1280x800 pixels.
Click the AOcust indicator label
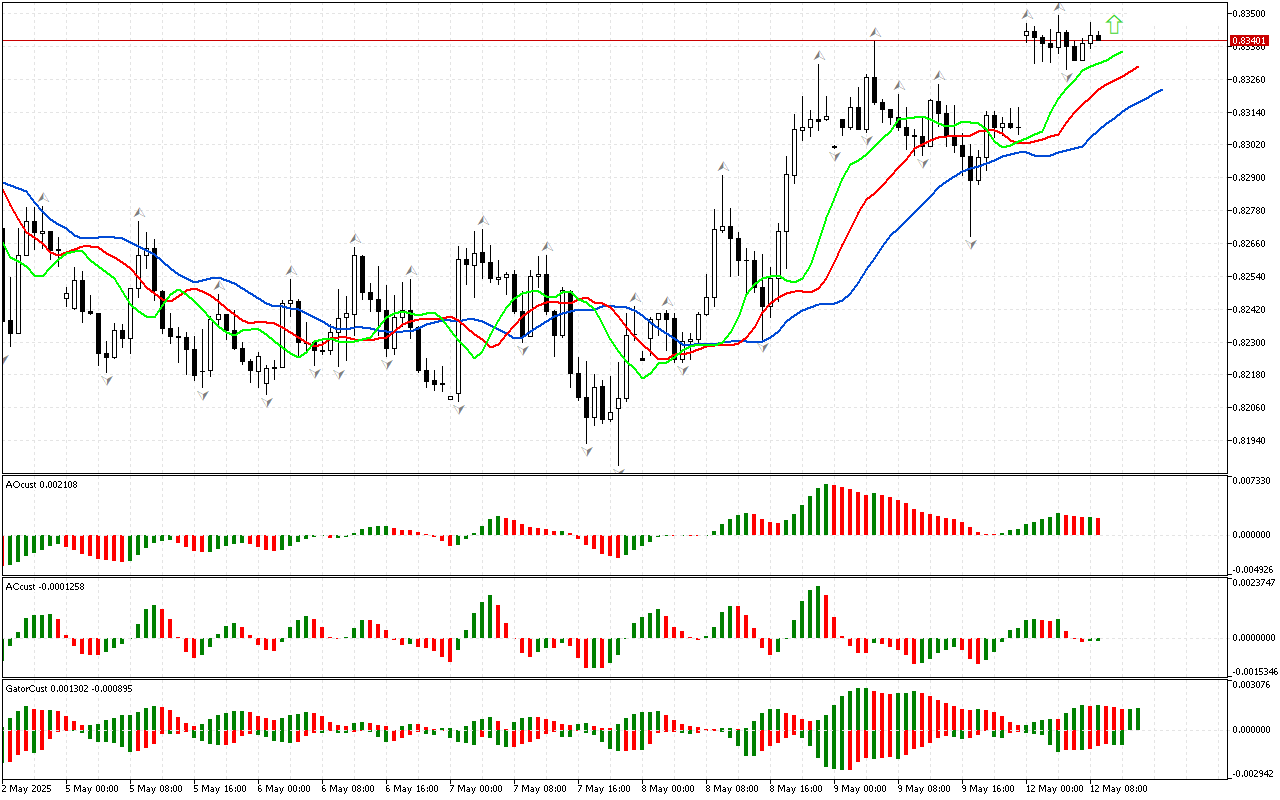(41, 484)
